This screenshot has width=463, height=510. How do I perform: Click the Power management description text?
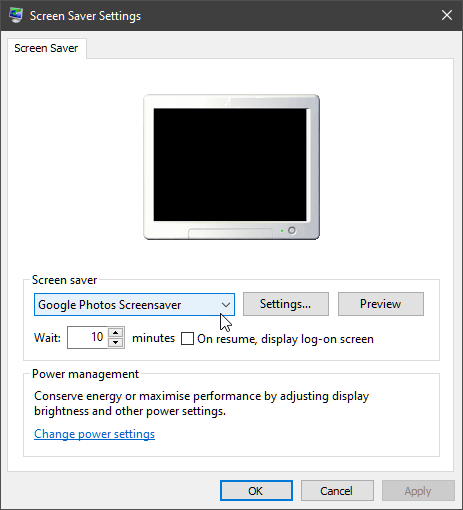pyautogui.click(x=201, y=403)
